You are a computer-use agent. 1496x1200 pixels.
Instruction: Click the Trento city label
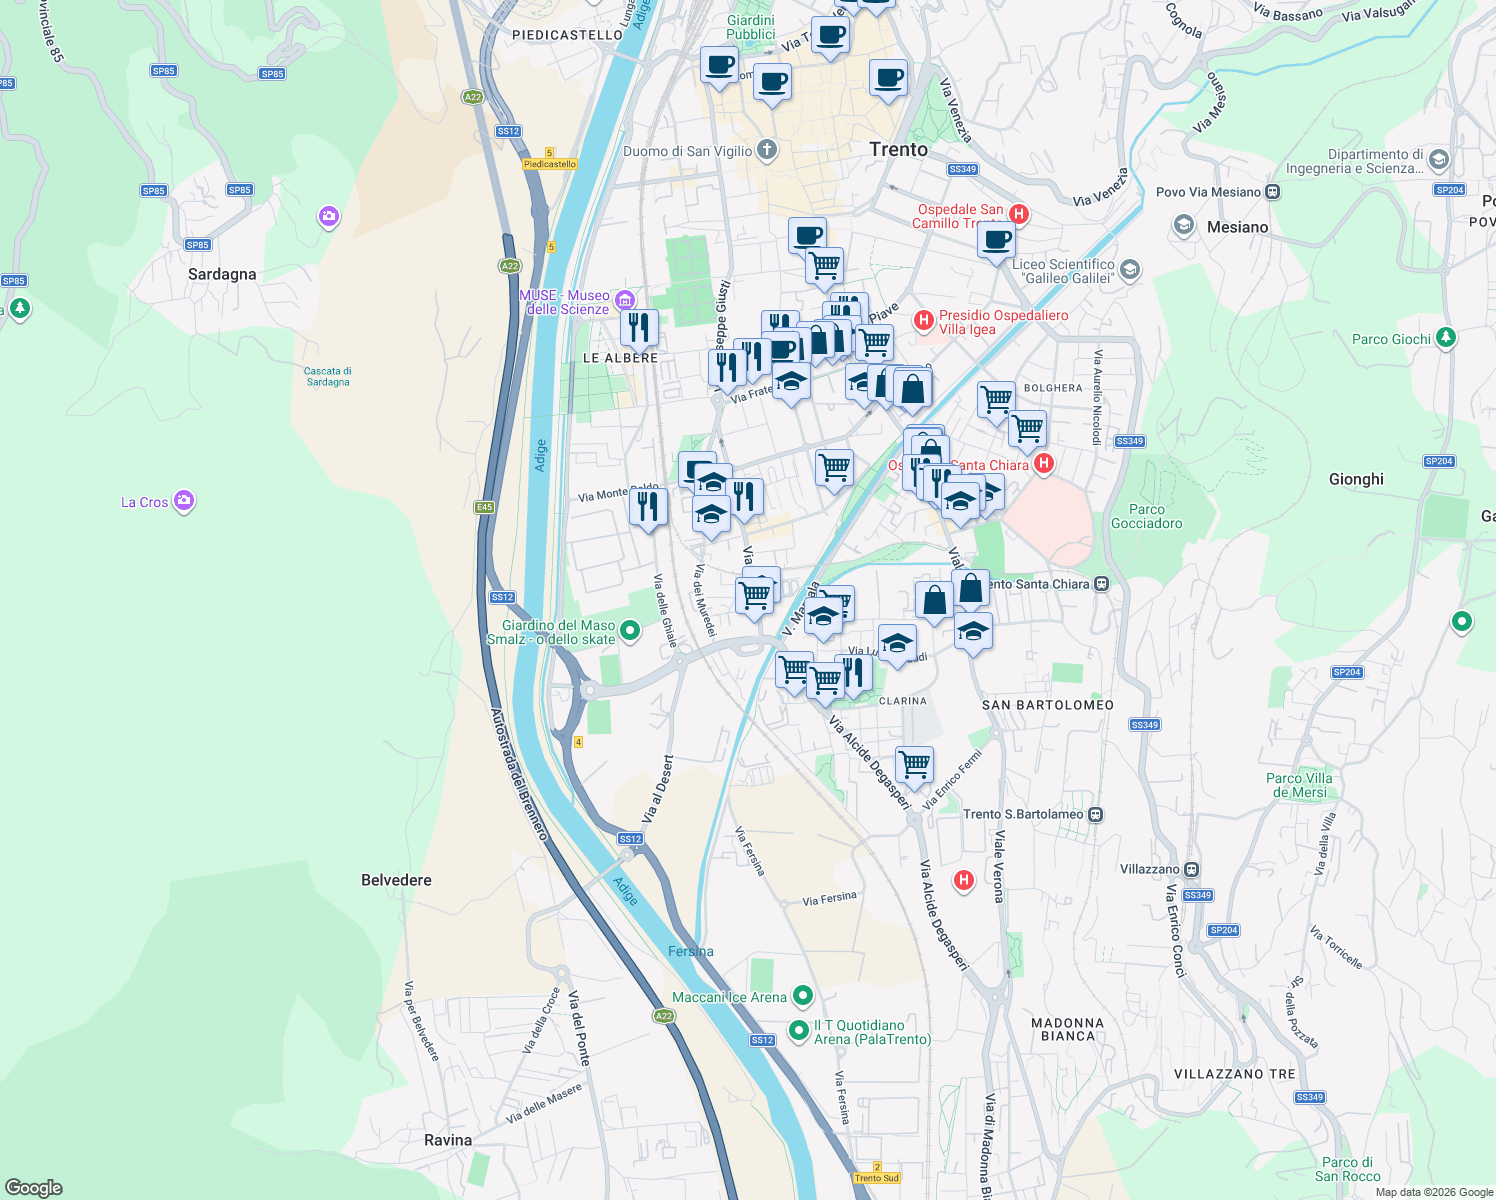[x=898, y=149]
